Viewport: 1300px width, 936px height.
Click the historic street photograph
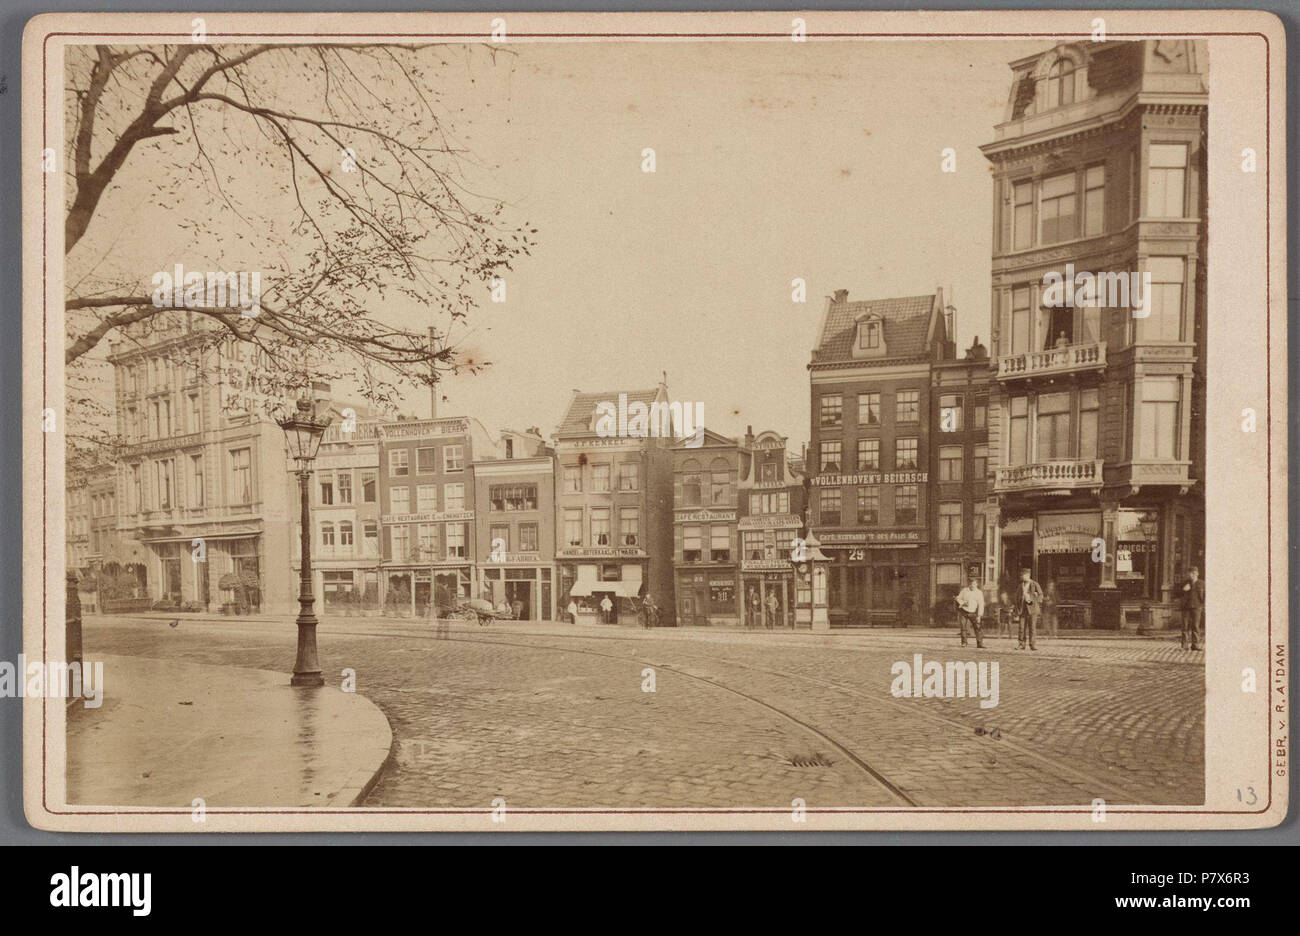pyautogui.click(x=635, y=424)
